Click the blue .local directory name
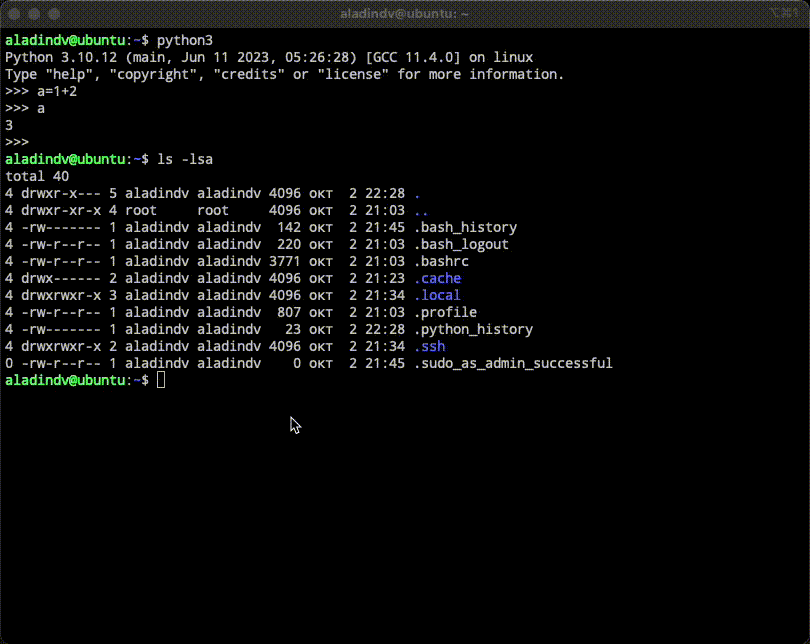810x644 pixels. click(x=439, y=295)
